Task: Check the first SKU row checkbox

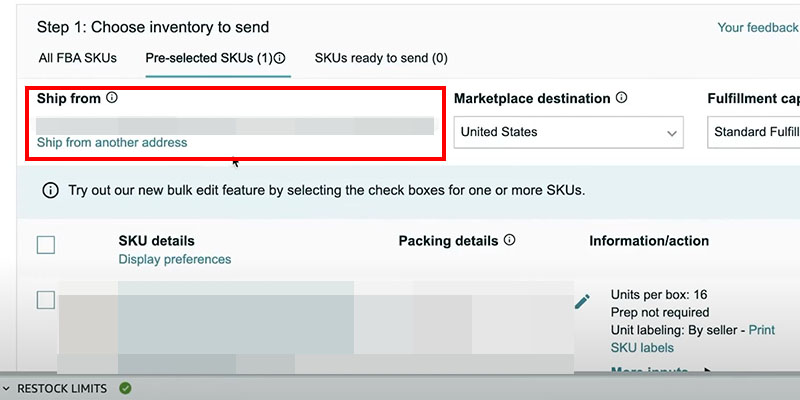Action: [46, 300]
